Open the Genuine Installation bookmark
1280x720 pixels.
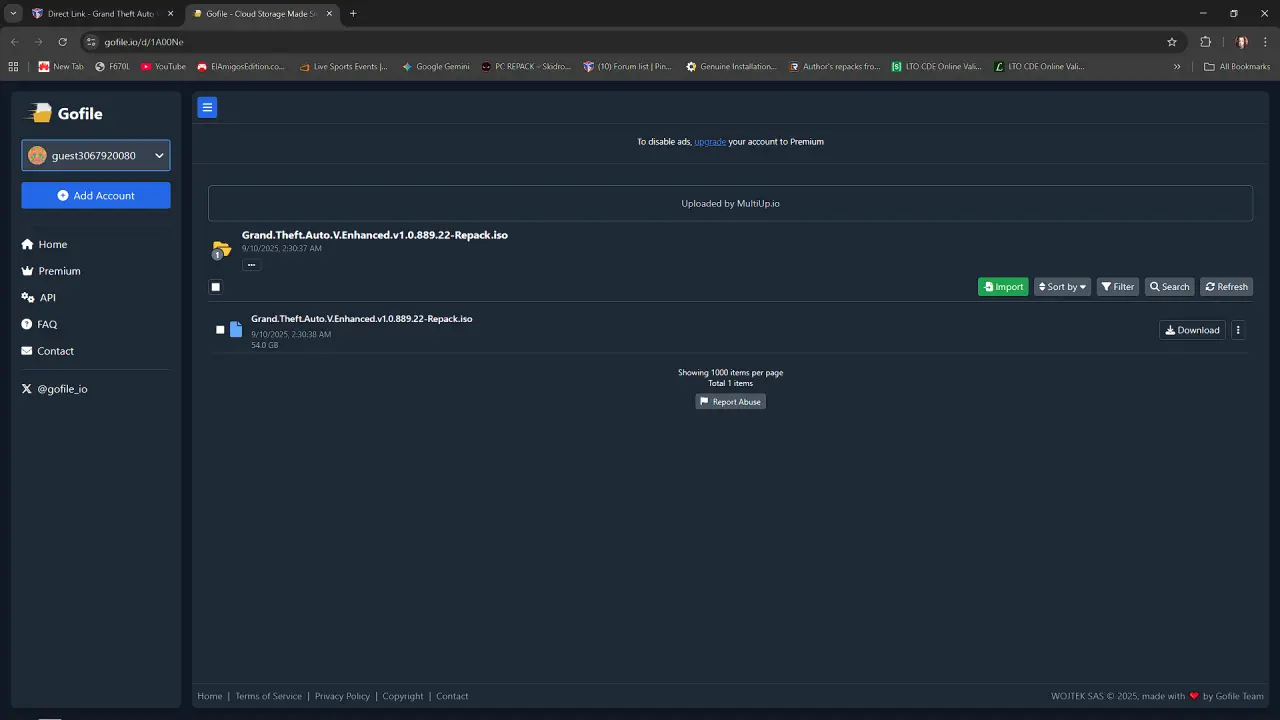731,67
